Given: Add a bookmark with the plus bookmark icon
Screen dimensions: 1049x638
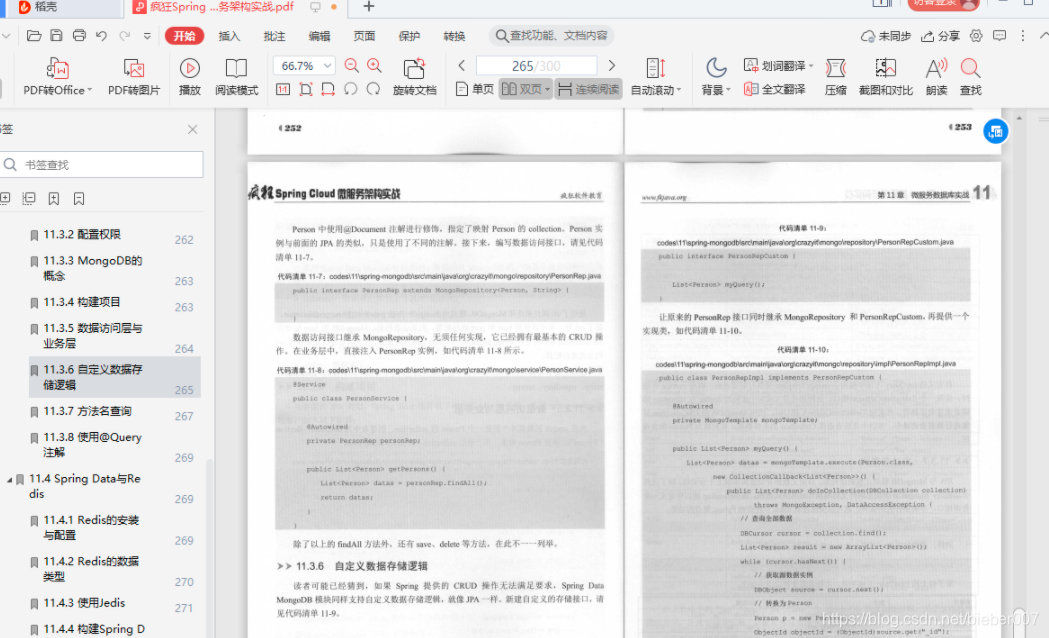Looking at the screenshot, I should pyautogui.click(x=54, y=198).
